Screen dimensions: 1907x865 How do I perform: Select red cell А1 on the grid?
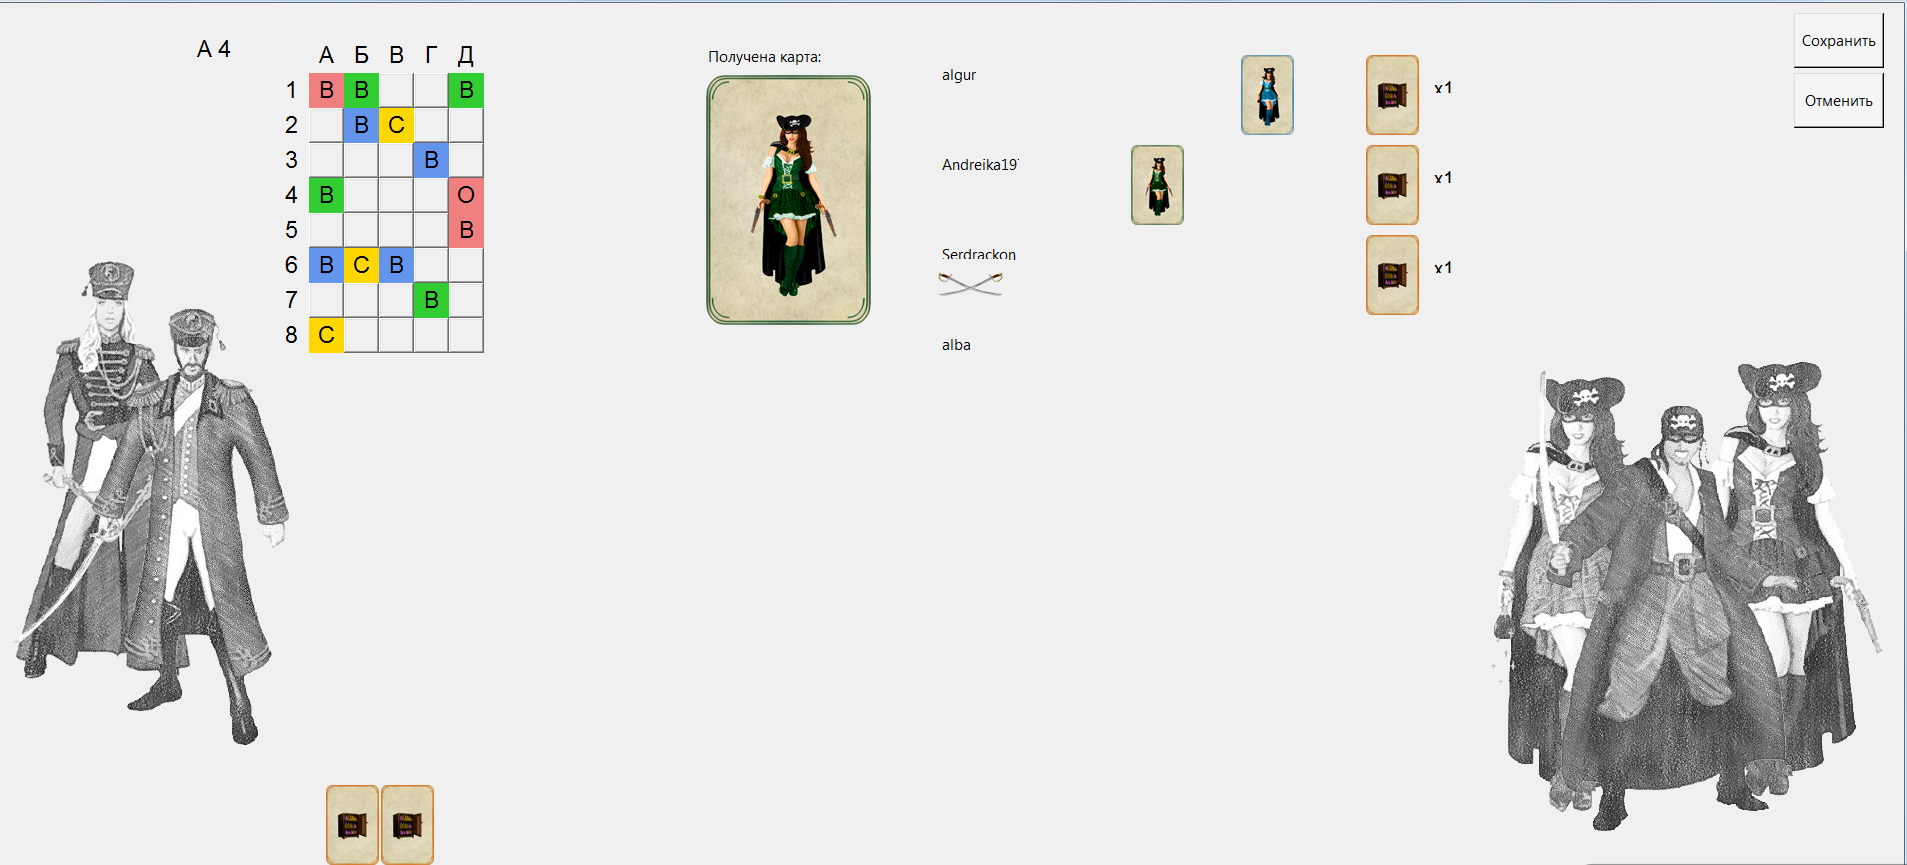(x=326, y=90)
